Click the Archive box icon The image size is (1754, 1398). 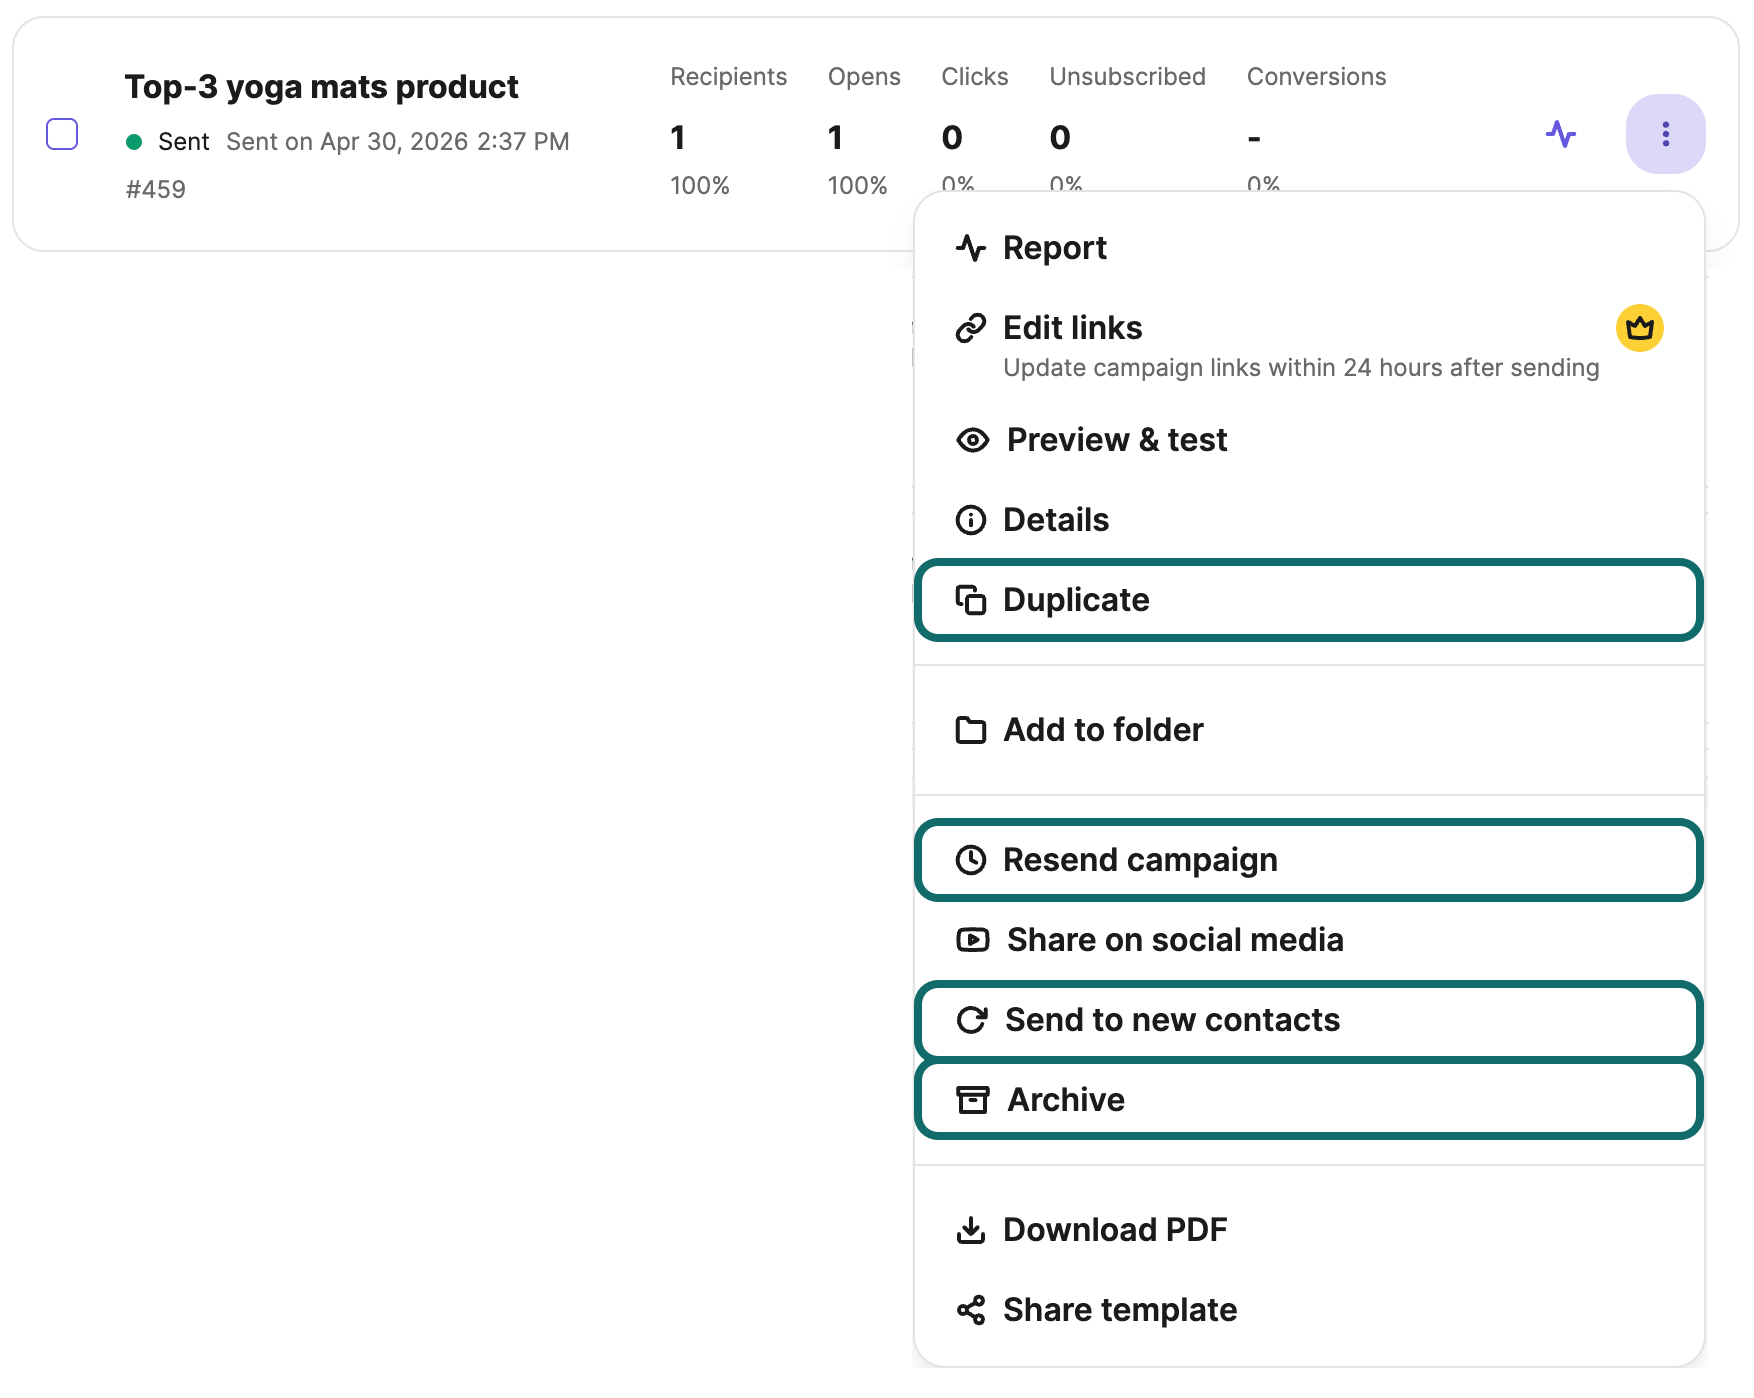972,1100
